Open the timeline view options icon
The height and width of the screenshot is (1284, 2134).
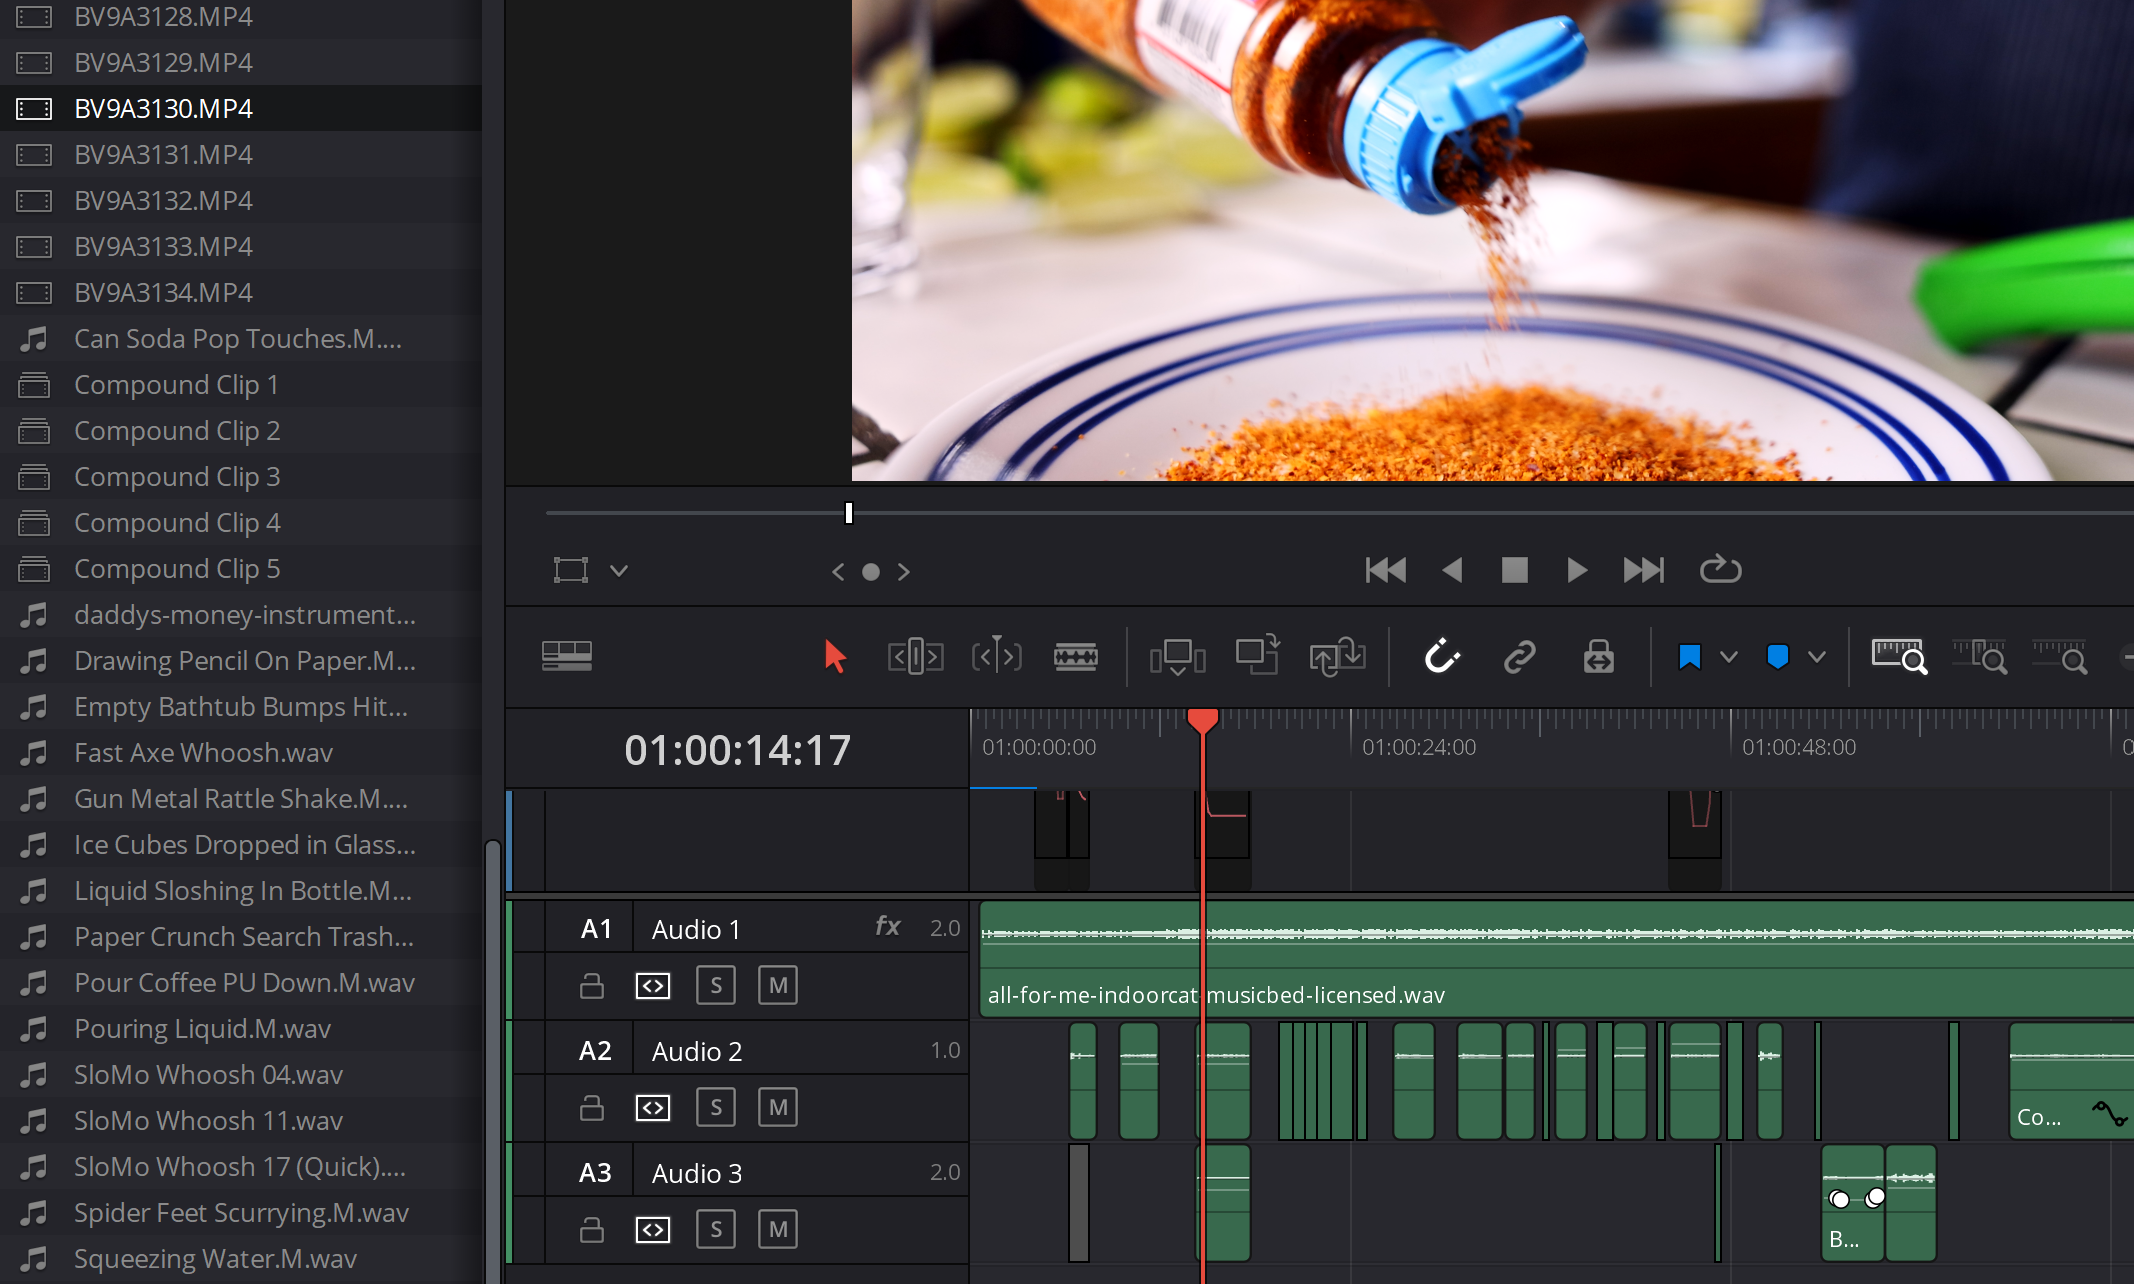point(567,657)
